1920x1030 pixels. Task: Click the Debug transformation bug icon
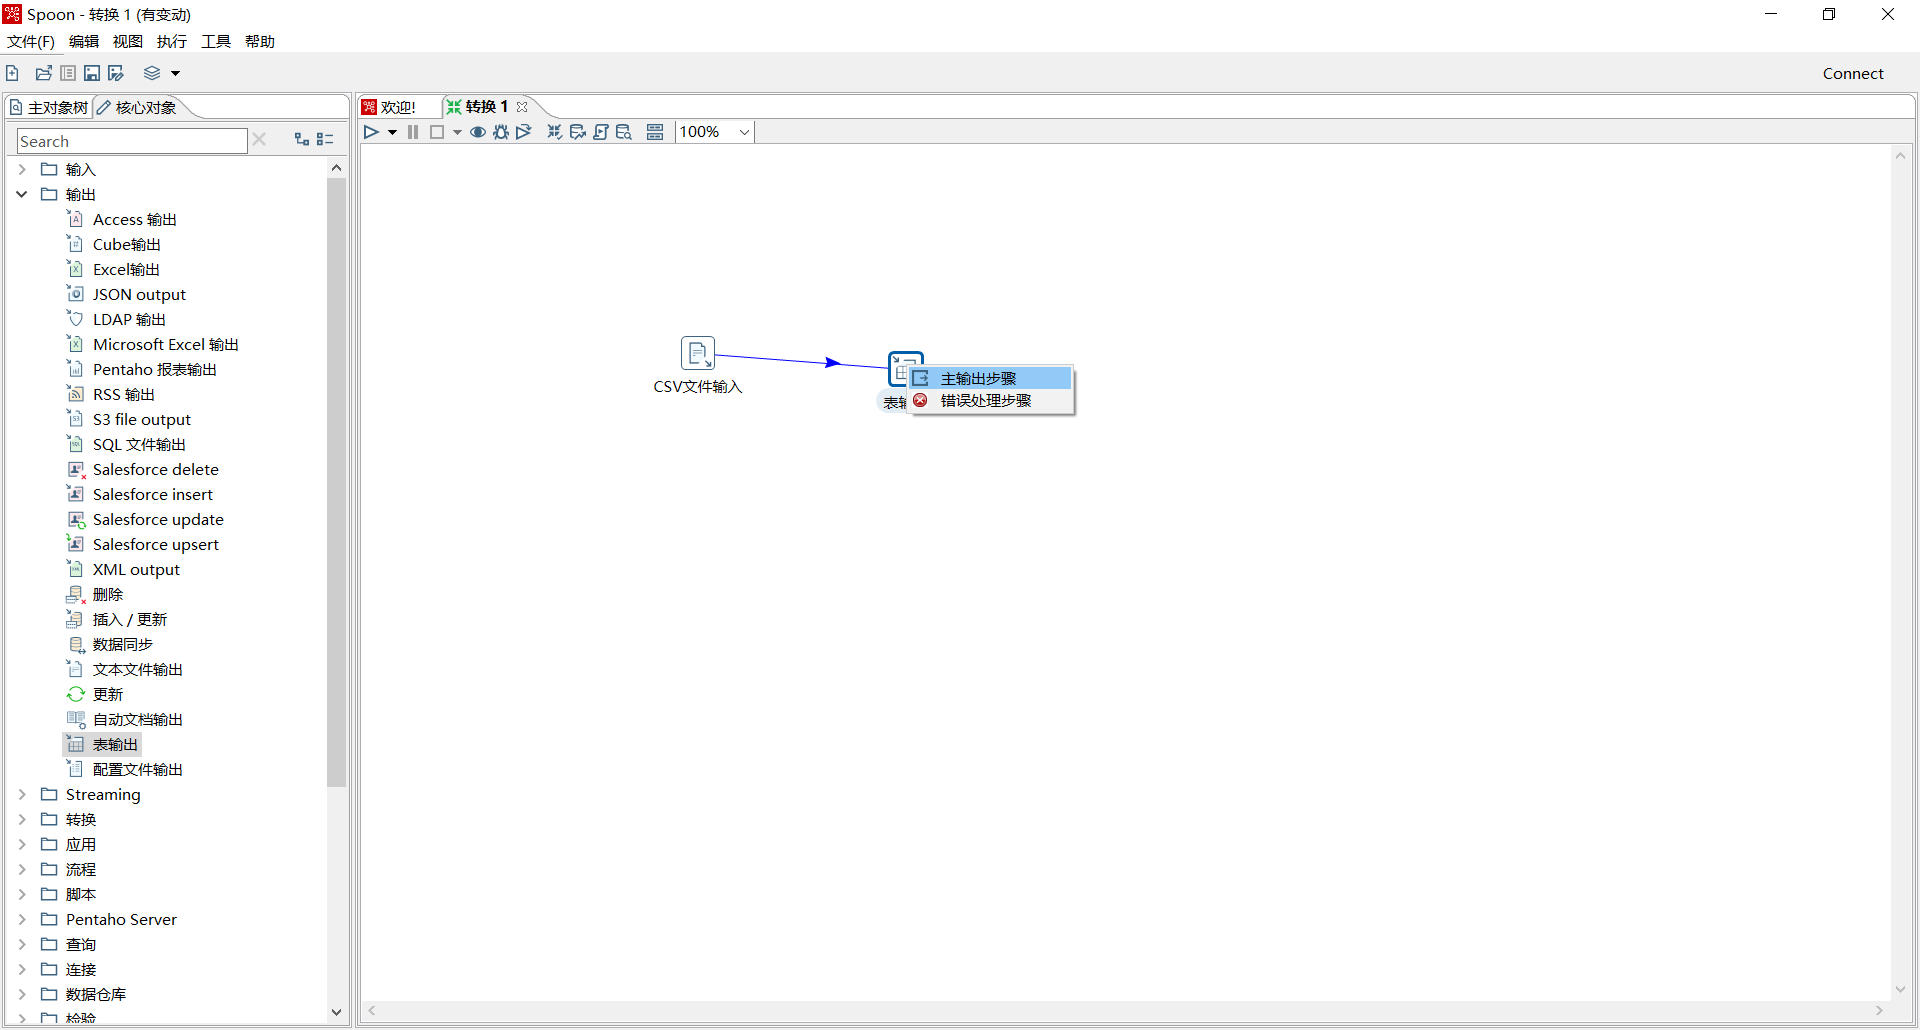click(x=501, y=132)
